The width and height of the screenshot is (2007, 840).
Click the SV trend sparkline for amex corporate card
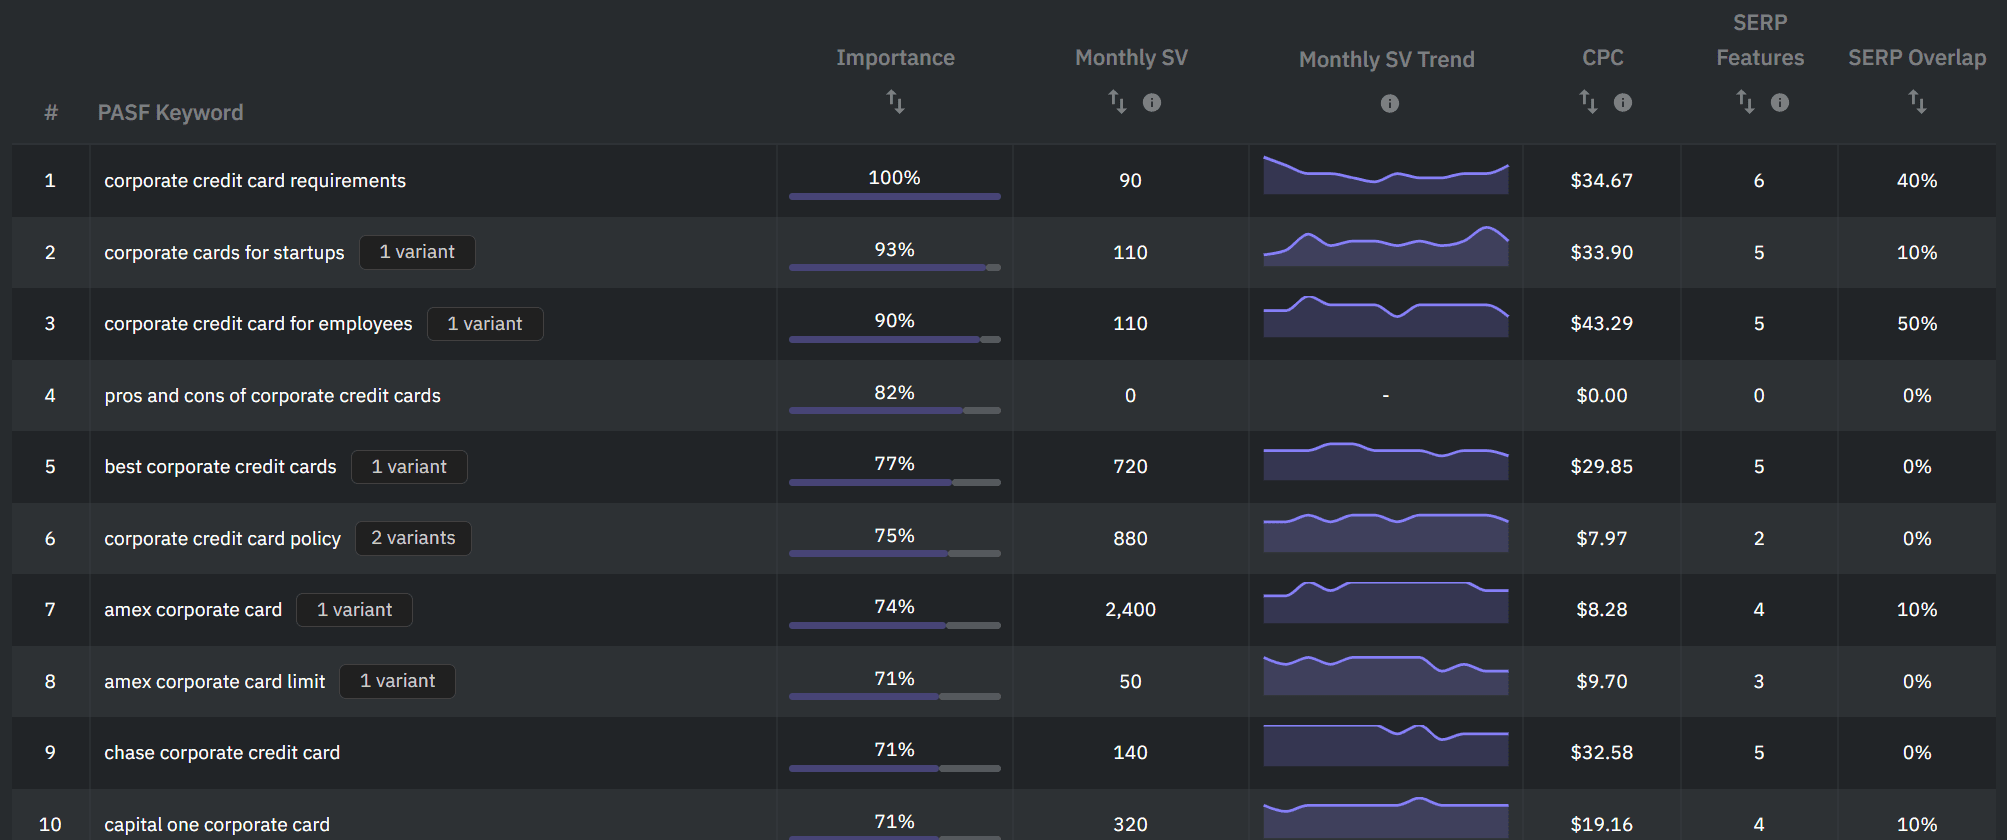(x=1386, y=604)
